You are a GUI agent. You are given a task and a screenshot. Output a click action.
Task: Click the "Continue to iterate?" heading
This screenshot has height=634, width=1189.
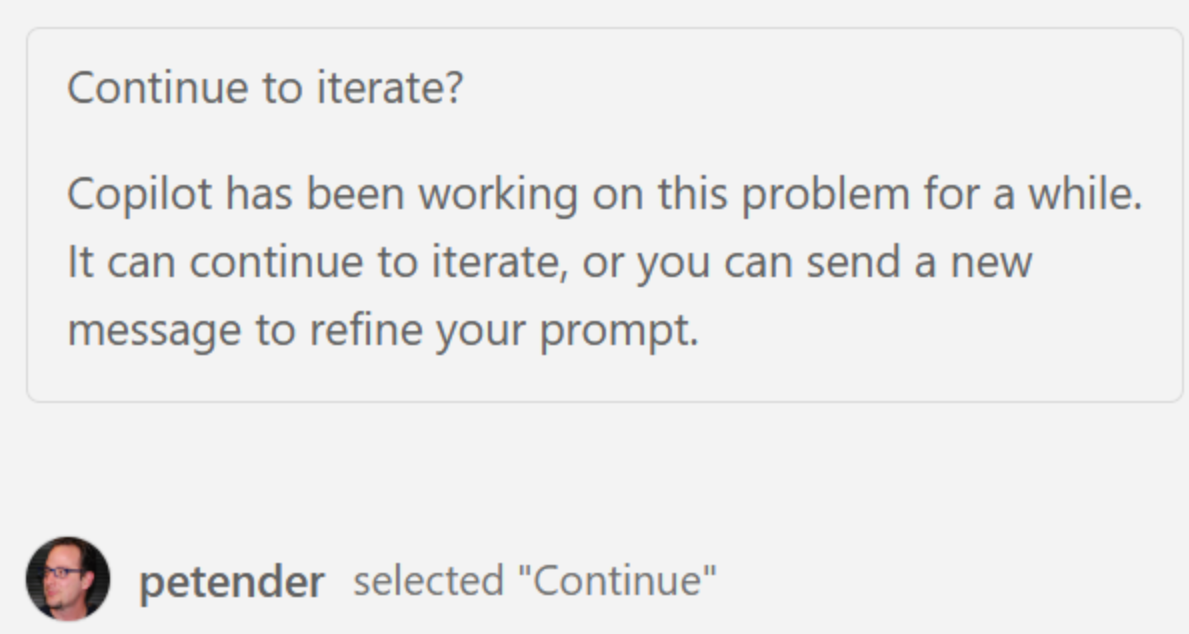pos(265,88)
